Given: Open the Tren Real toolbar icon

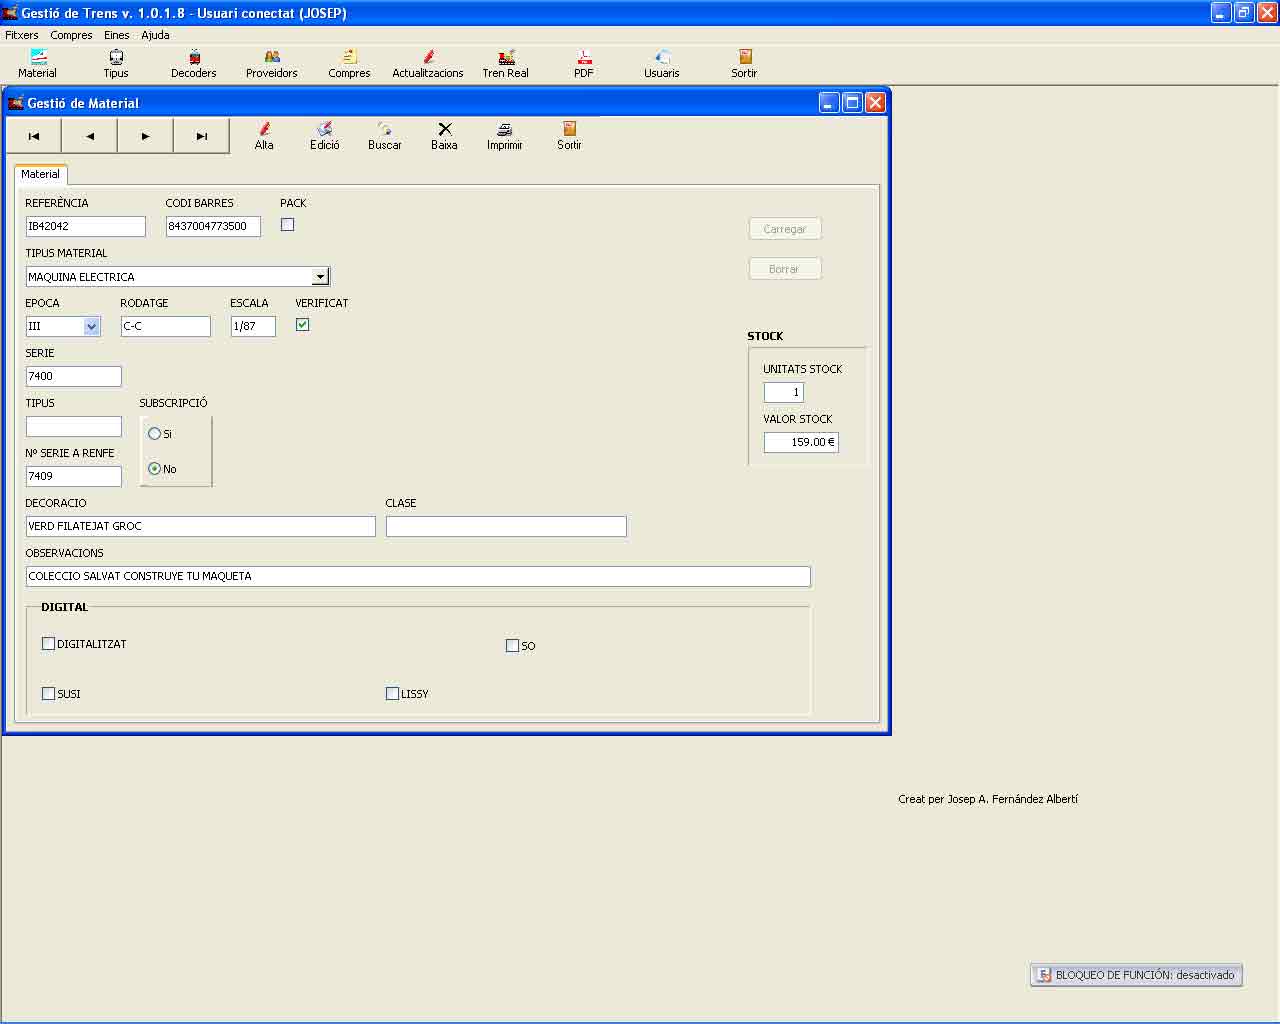Looking at the screenshot, I should [x=507, y=57].
